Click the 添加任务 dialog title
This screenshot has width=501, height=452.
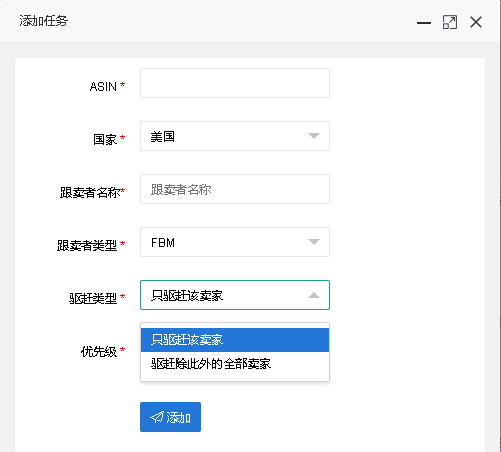tap(44, 21)
